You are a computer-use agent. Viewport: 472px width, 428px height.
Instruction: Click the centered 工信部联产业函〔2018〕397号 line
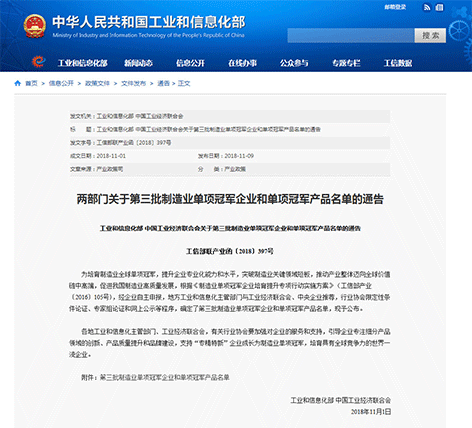[x=230, y=251]
